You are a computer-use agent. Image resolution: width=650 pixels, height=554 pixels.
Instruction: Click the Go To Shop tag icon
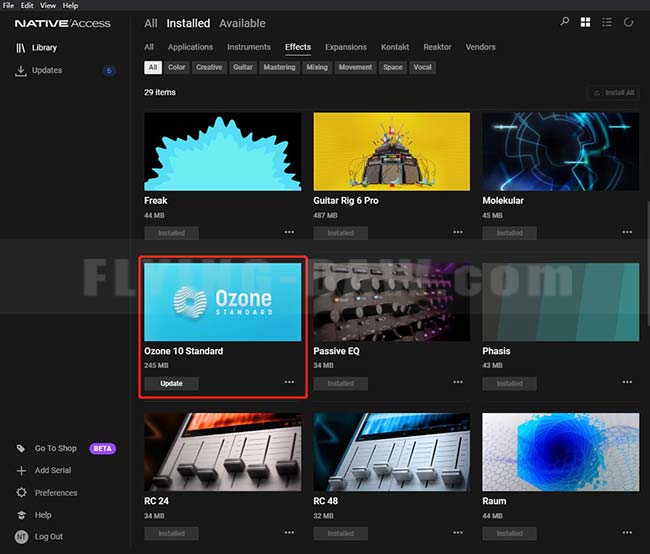[x=21, y=448]
